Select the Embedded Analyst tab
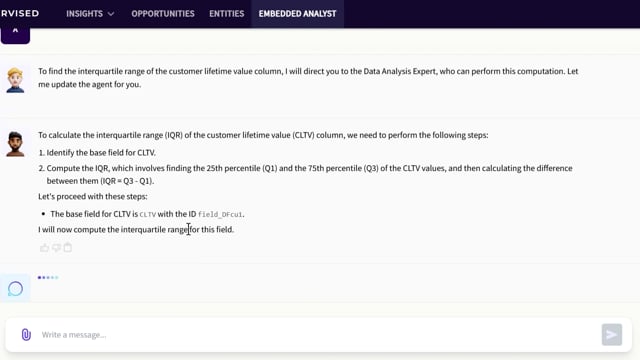Viewport: 640px width, 360px height. (x=297, y=13)
